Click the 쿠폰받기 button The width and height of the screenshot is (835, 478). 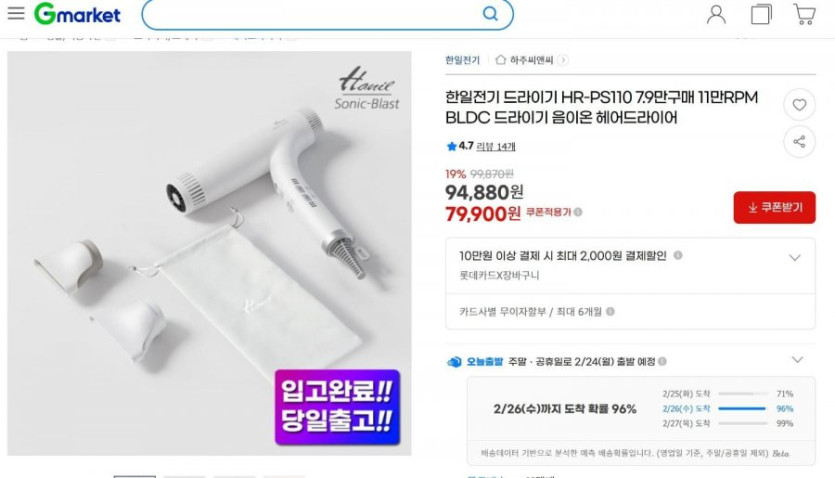(x=774, y=207)
